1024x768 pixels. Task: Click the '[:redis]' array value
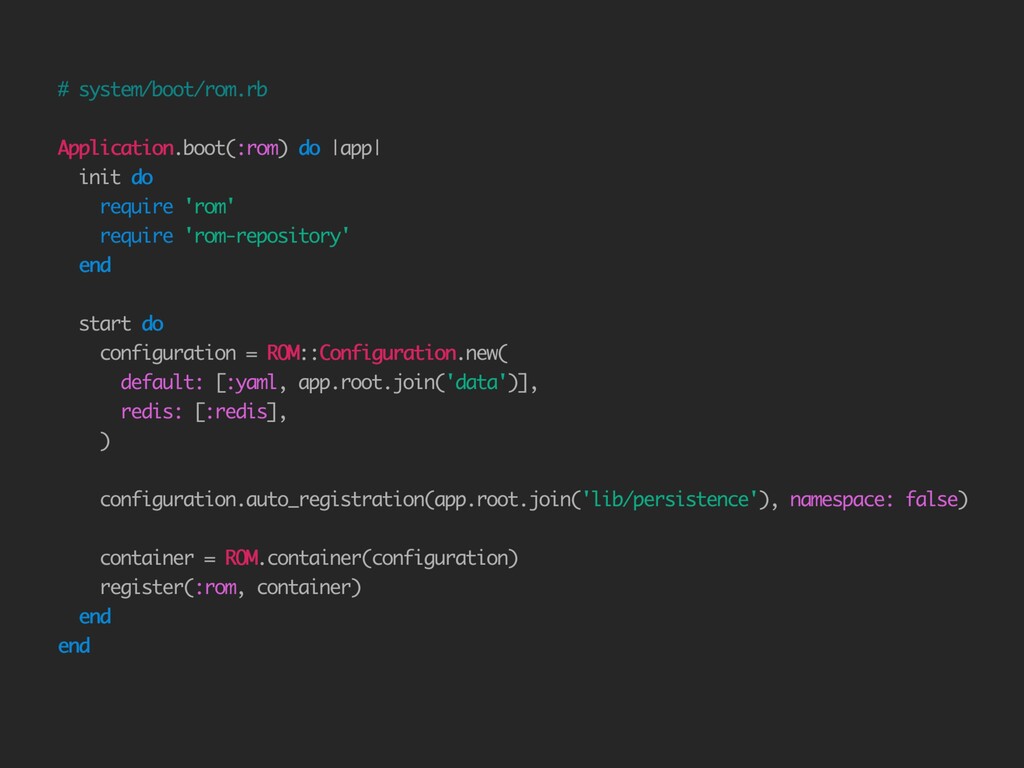tap(236, 411)
